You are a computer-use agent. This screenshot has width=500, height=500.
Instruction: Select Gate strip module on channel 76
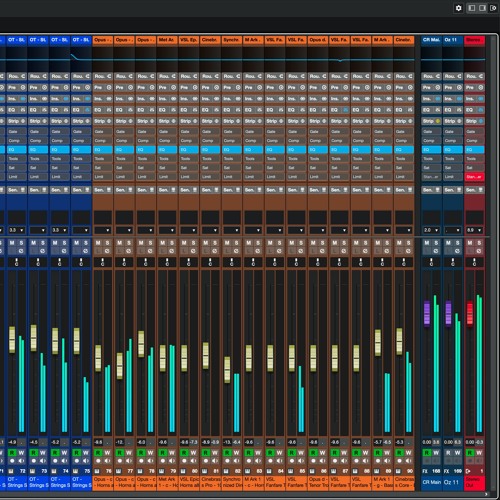pos(103,132)
